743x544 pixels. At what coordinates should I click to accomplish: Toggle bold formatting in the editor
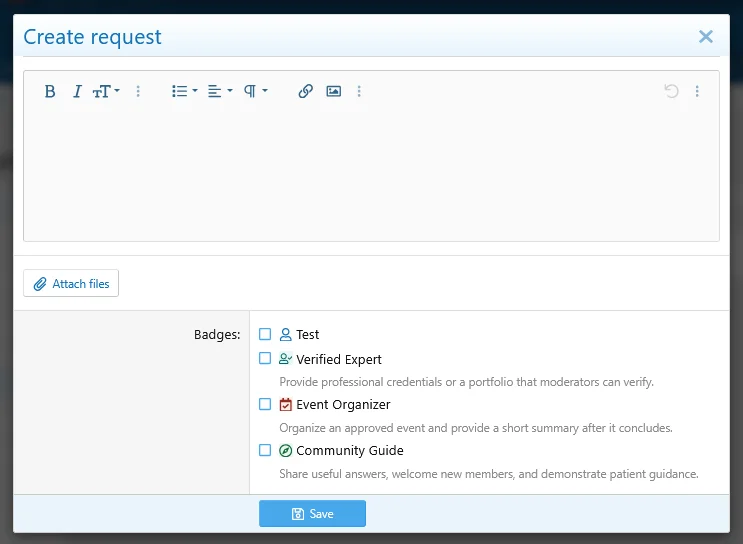pyautogui.click(x=50, y=91)
